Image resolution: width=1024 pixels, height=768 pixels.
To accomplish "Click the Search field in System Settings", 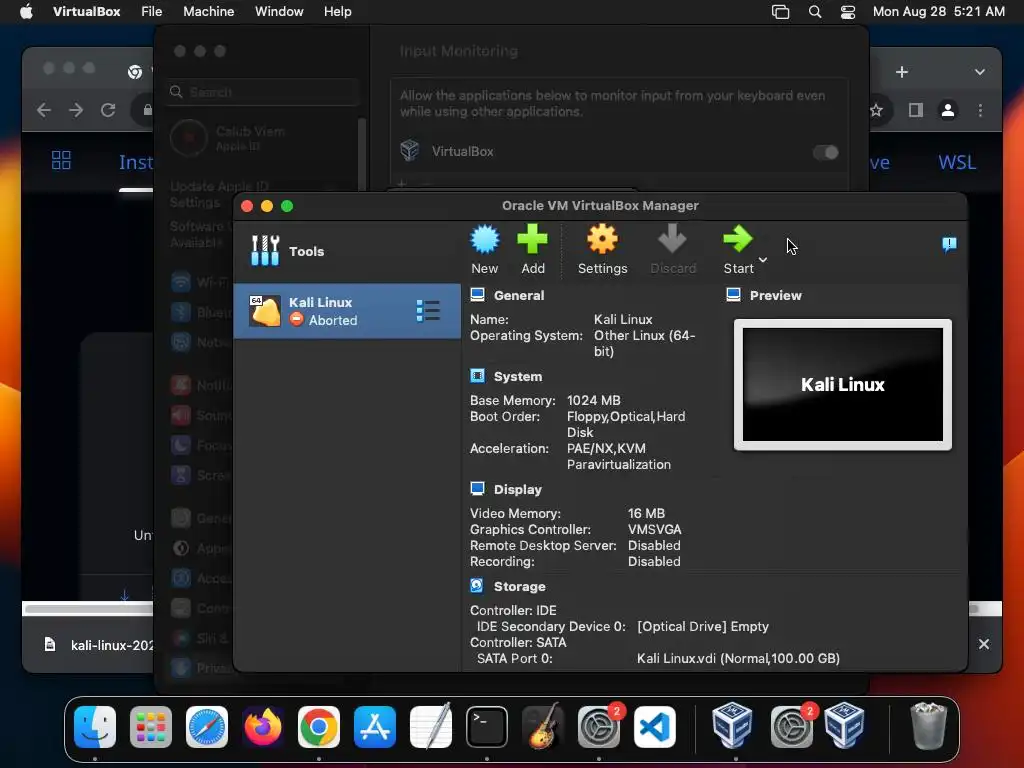I will (x=263, y=92).
